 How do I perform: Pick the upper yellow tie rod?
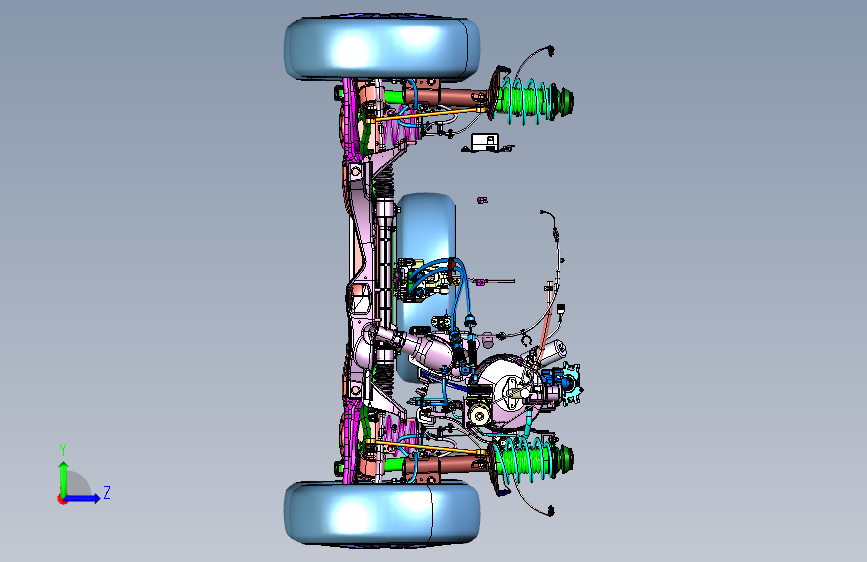427,115
